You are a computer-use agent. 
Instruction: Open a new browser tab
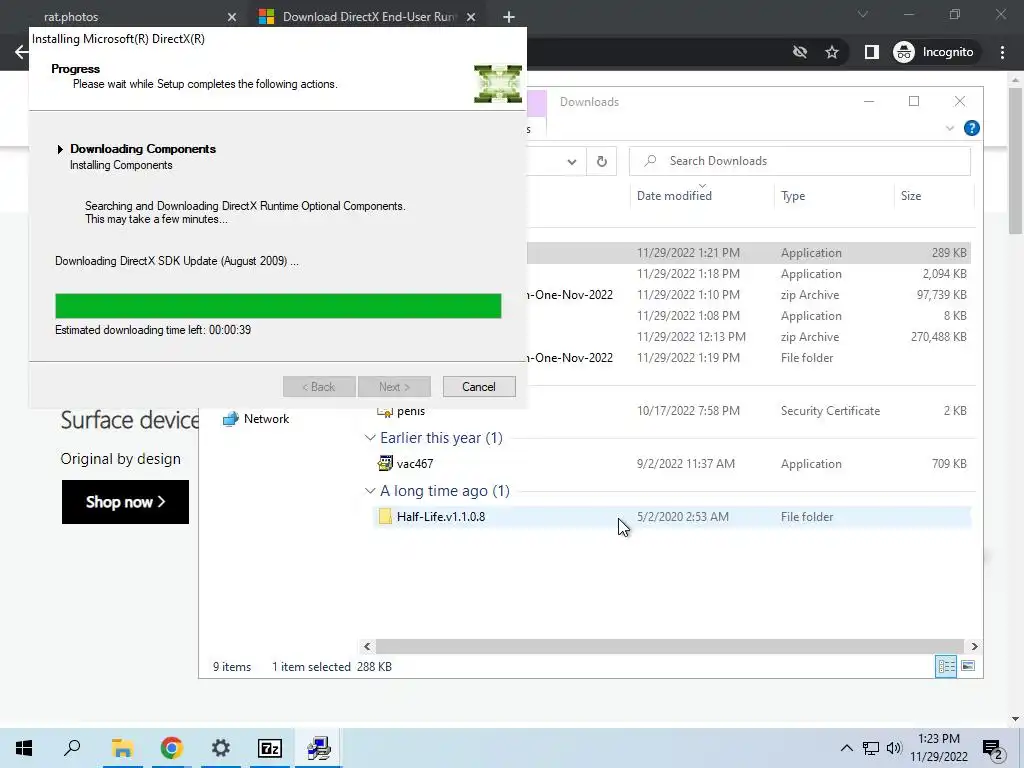(509, 17)
